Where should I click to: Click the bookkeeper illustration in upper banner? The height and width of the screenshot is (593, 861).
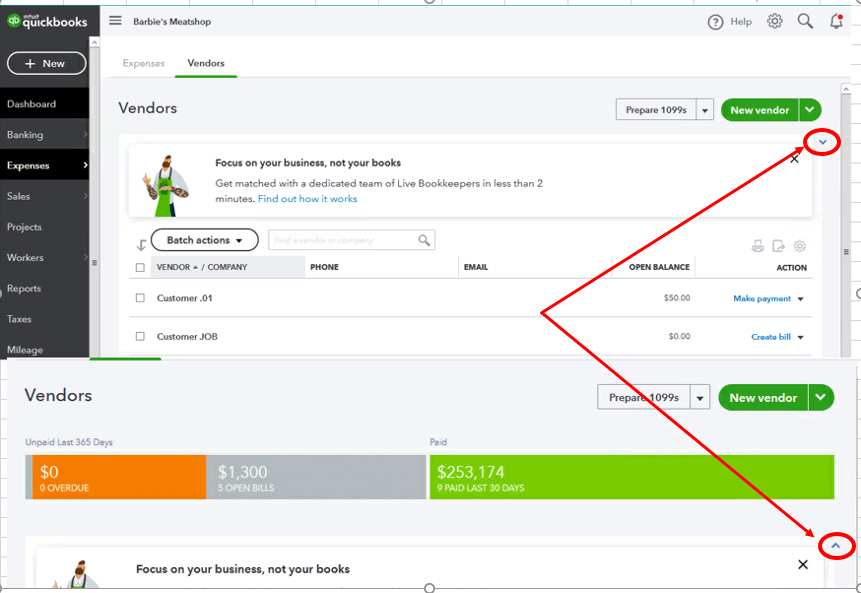pyautogui.click(x=166, y=186)
